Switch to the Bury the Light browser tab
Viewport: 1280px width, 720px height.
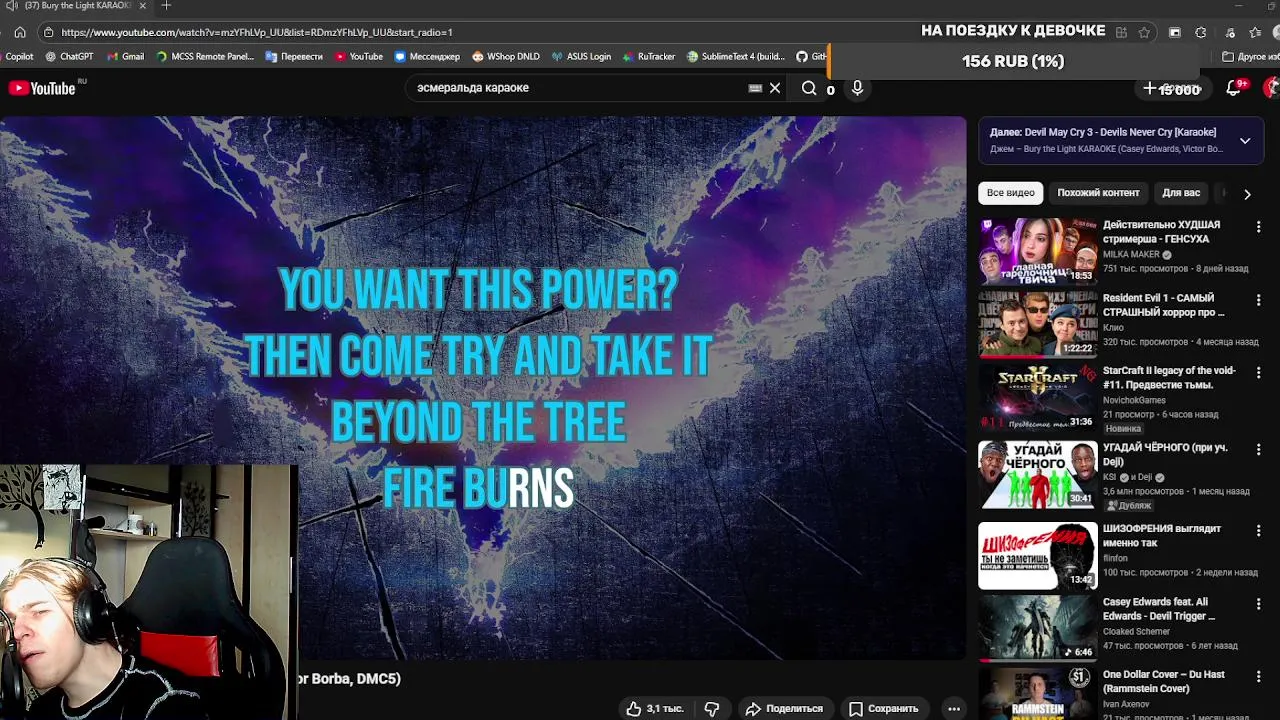(79, 6)
